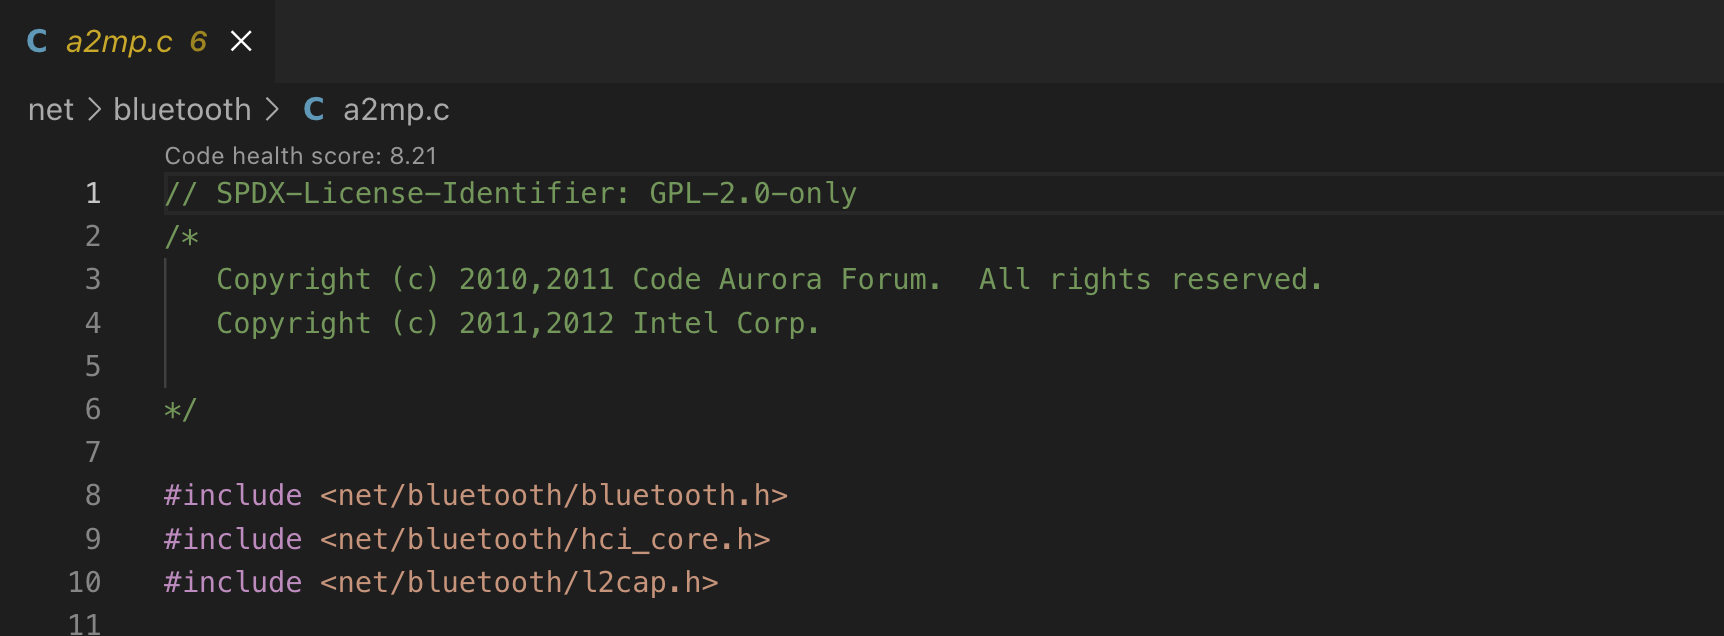Click line number 6 ending the comment block

92,409
